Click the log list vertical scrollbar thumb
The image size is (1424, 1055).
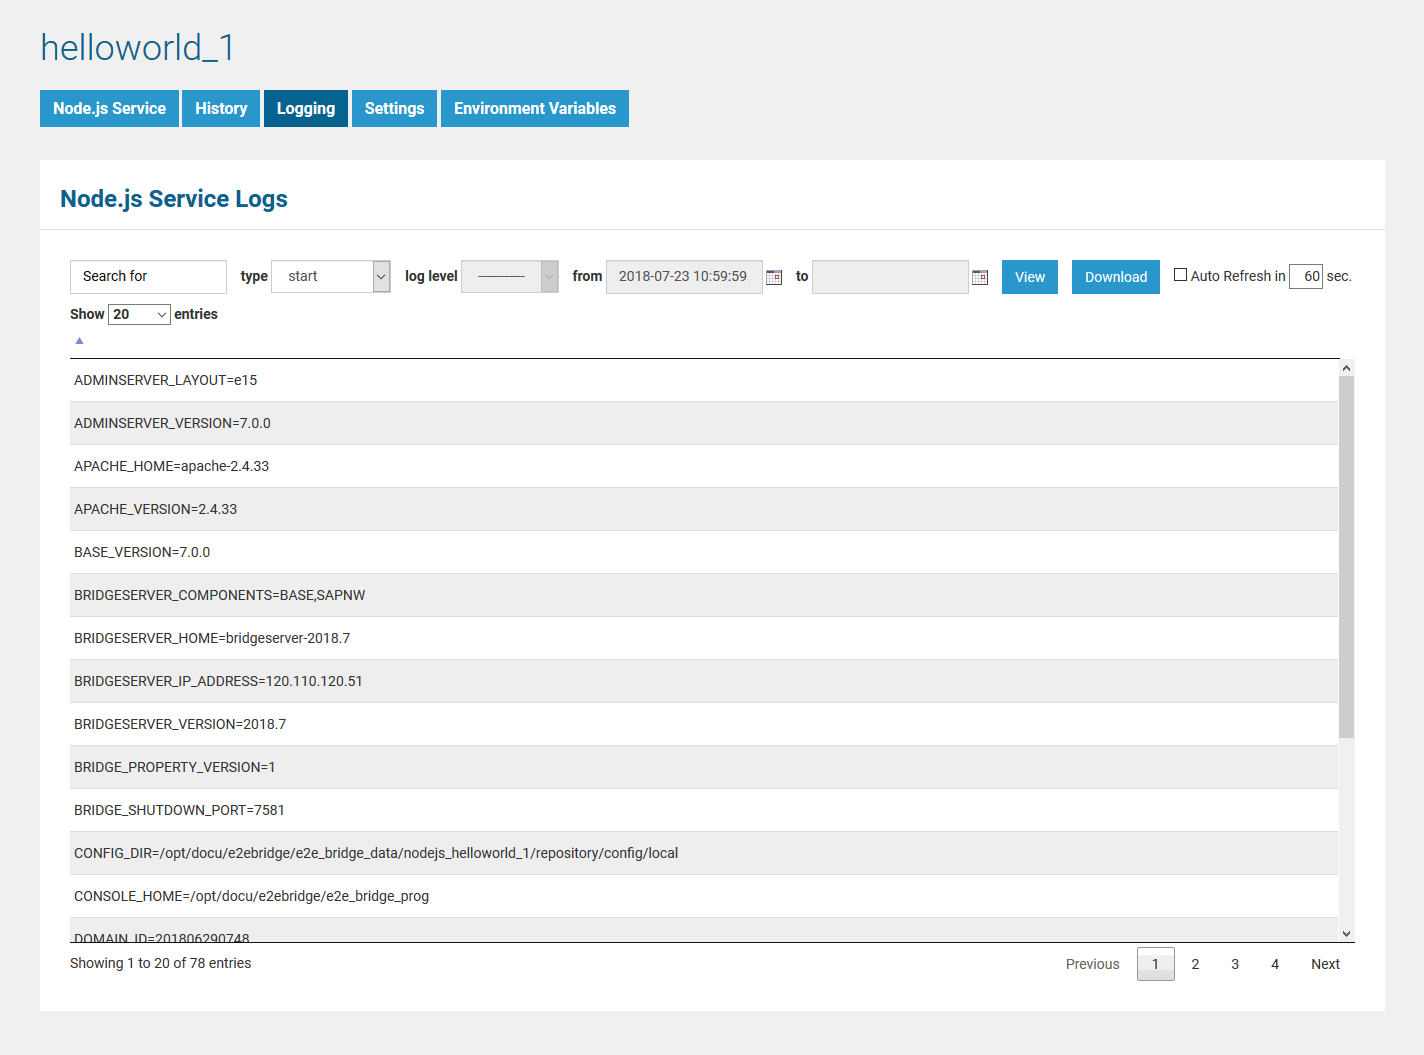pos(1346,556)
